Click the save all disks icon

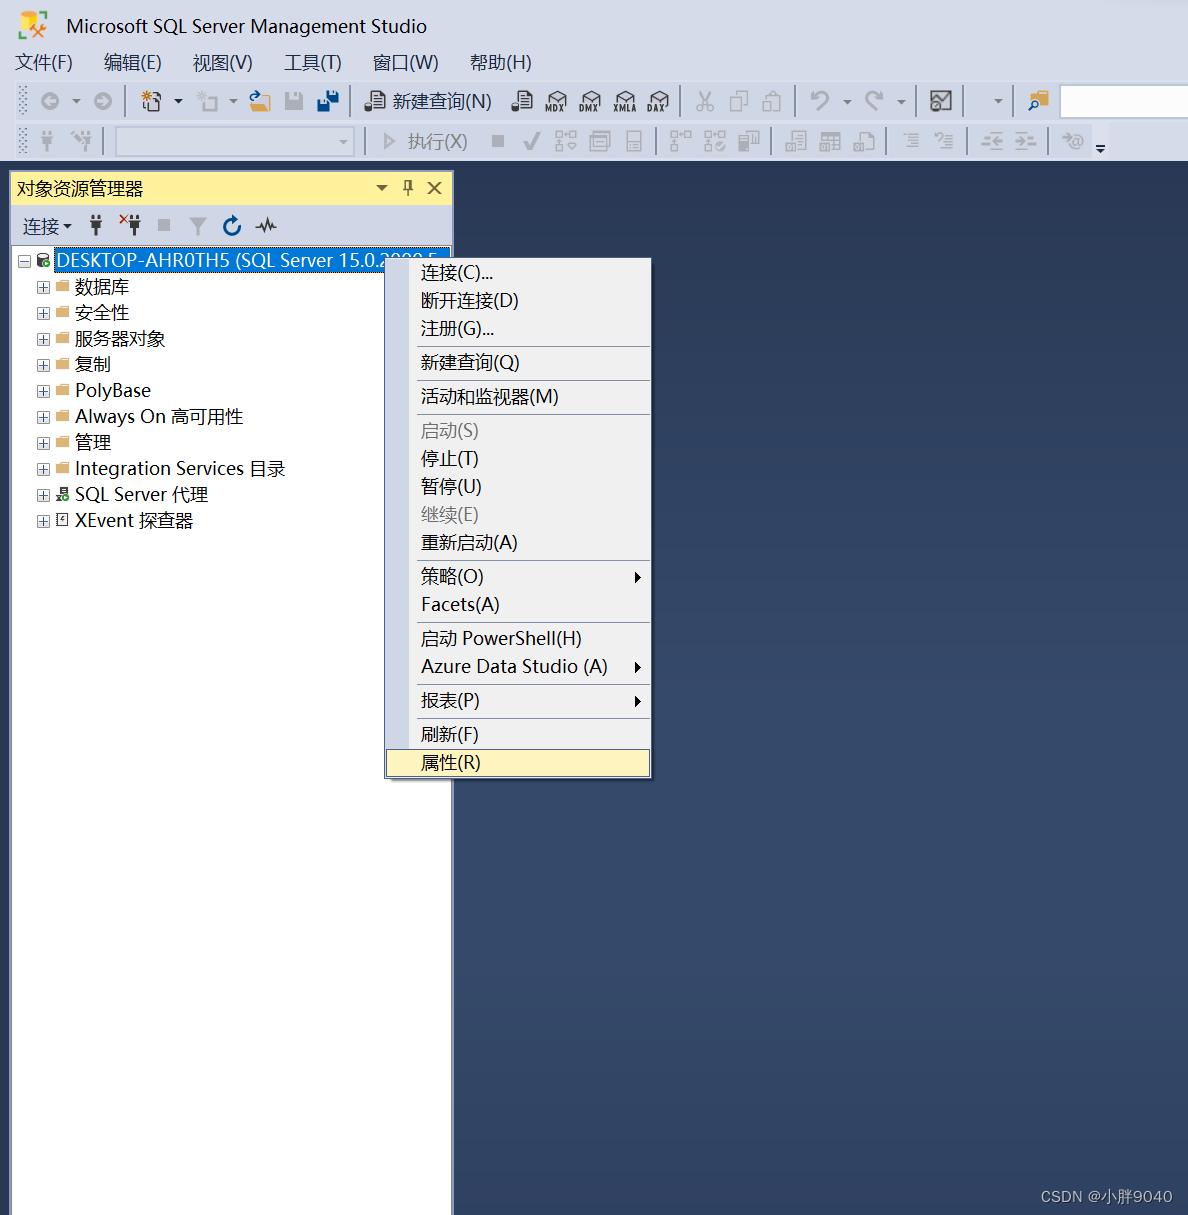[x=328, y=101]
